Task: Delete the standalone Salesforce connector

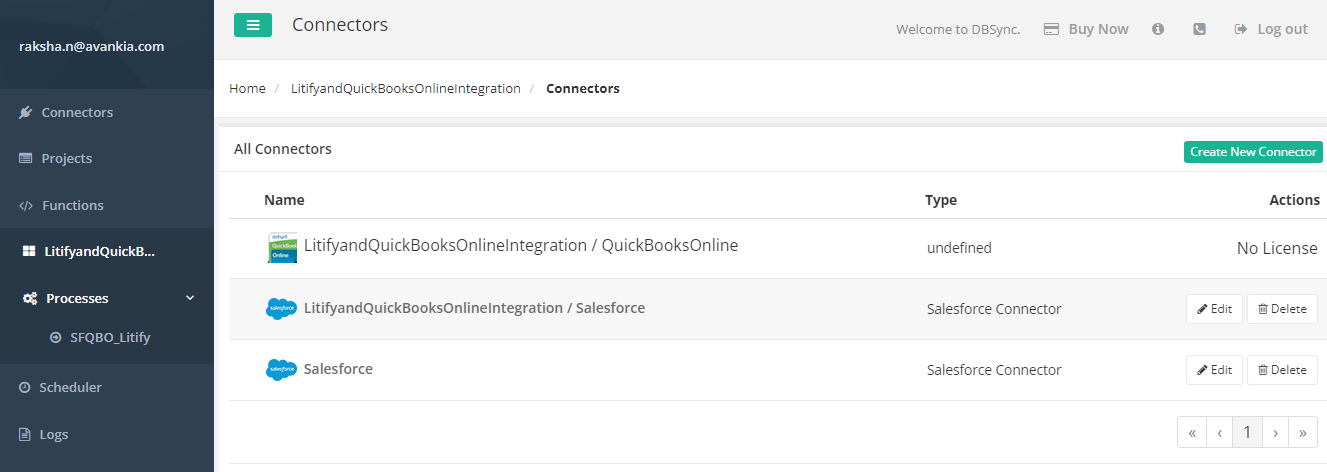Action: tap(1281, 370)
